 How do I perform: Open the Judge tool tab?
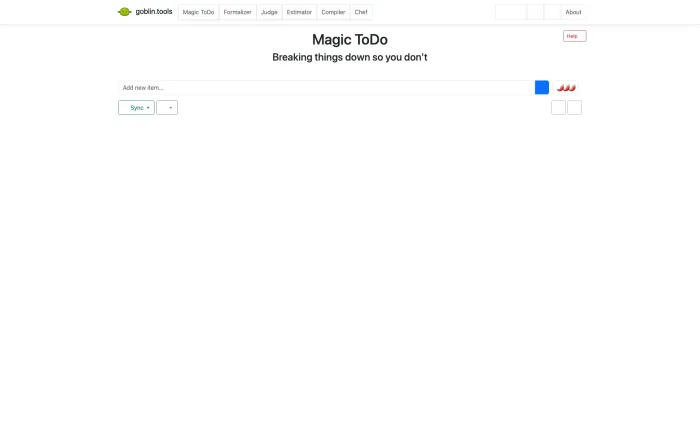[x=269, y=12]
